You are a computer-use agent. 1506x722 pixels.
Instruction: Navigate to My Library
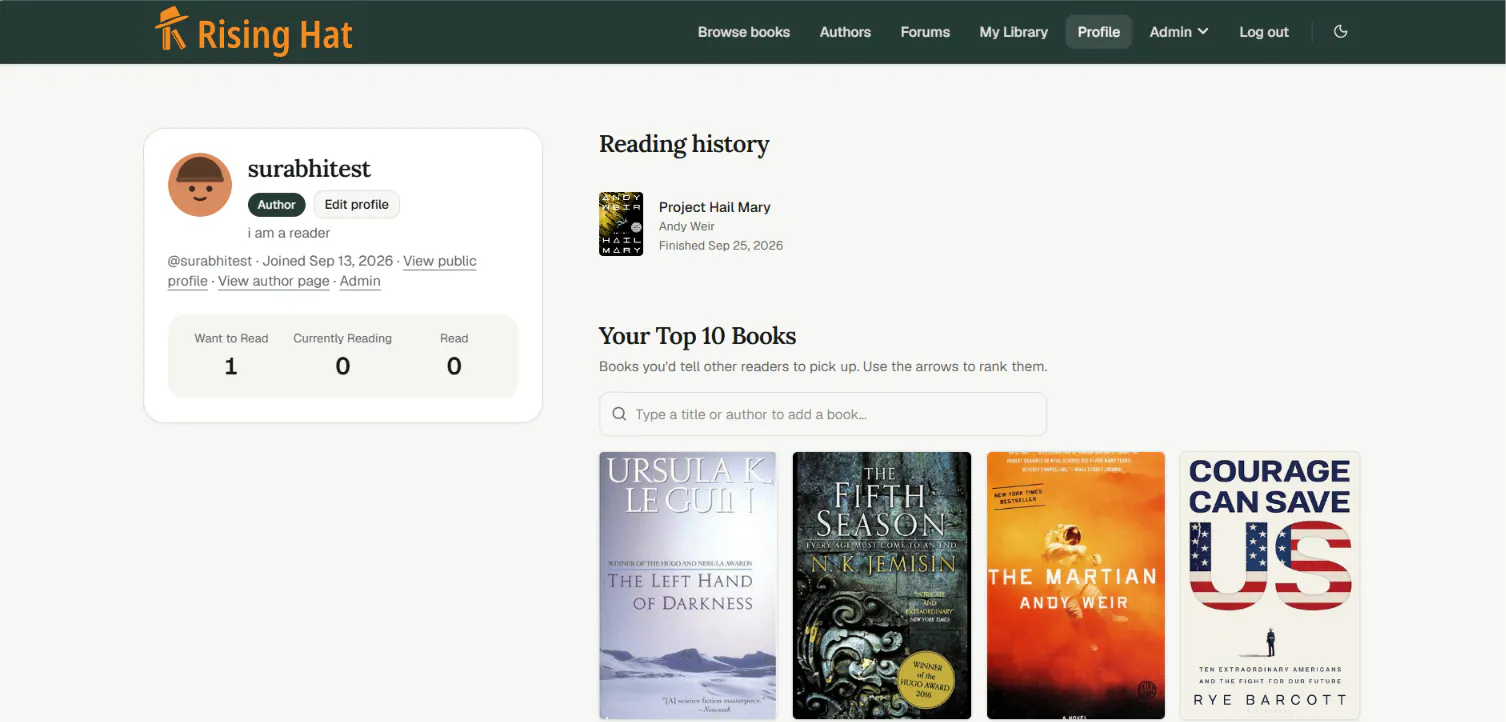click(x=1013, y=32)
